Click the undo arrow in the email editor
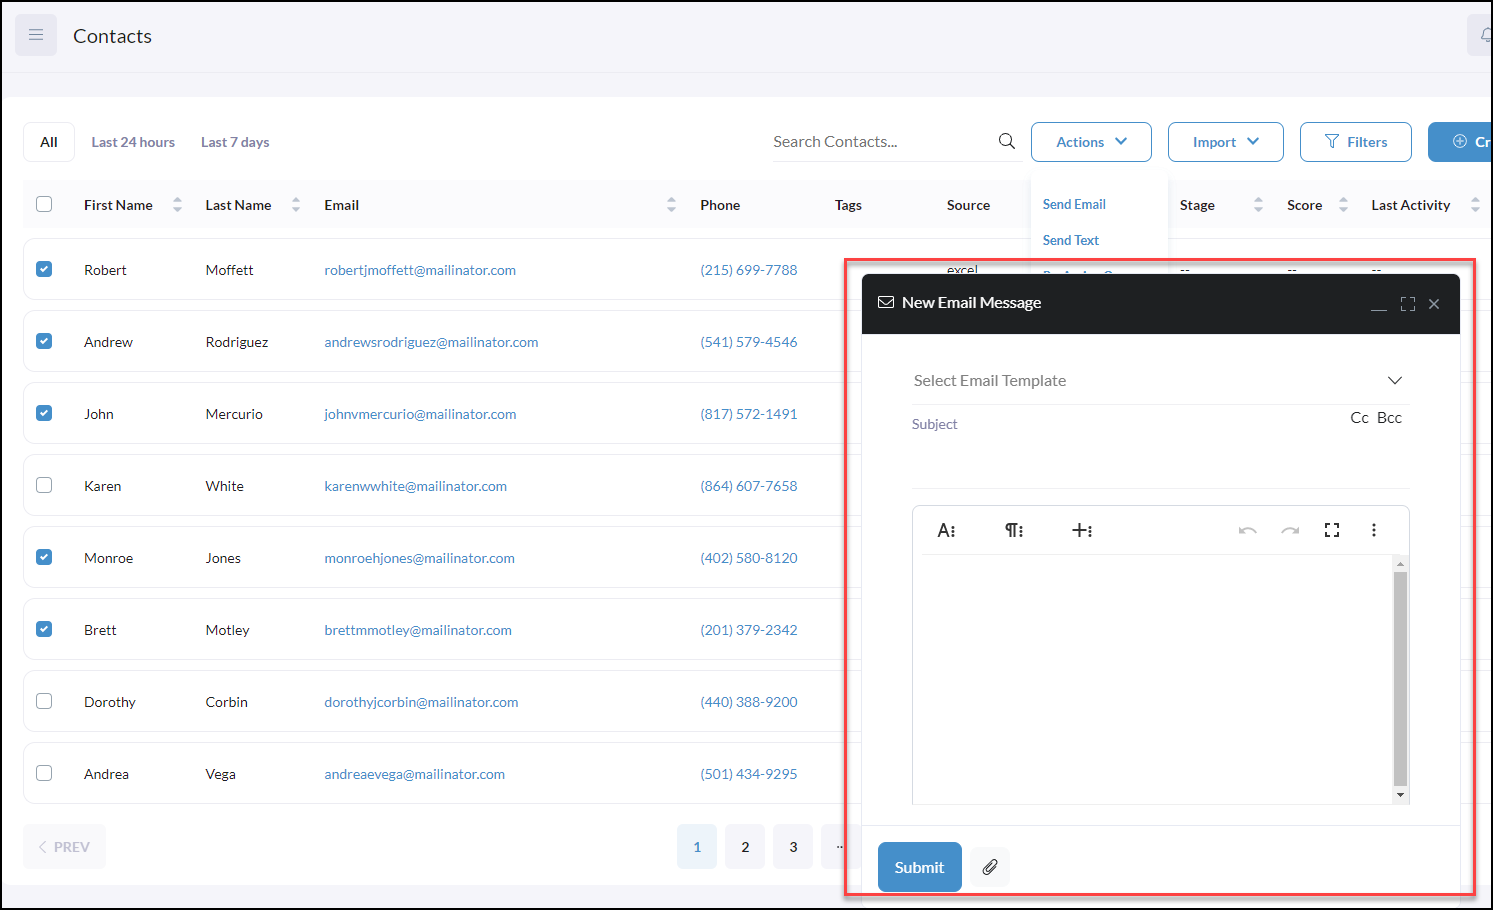1493x910 pixels. pos(1247,530)
